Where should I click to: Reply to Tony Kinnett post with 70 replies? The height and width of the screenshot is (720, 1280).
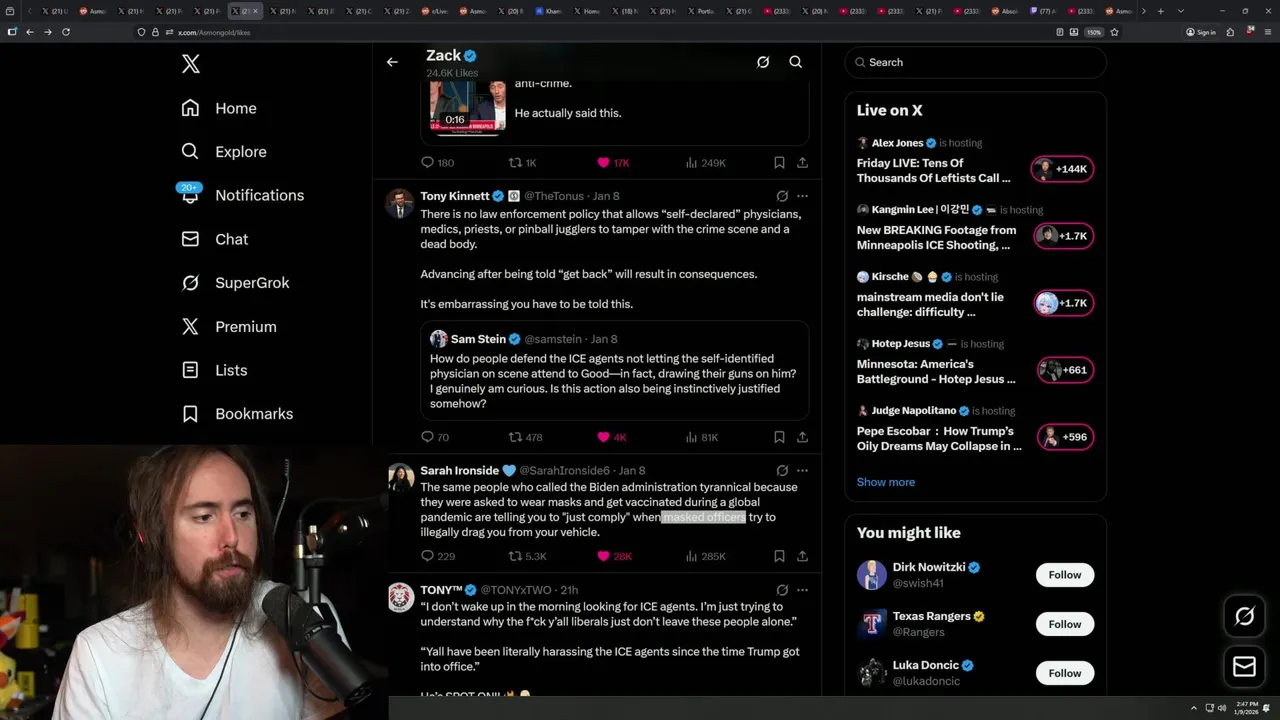pos(435,437)
